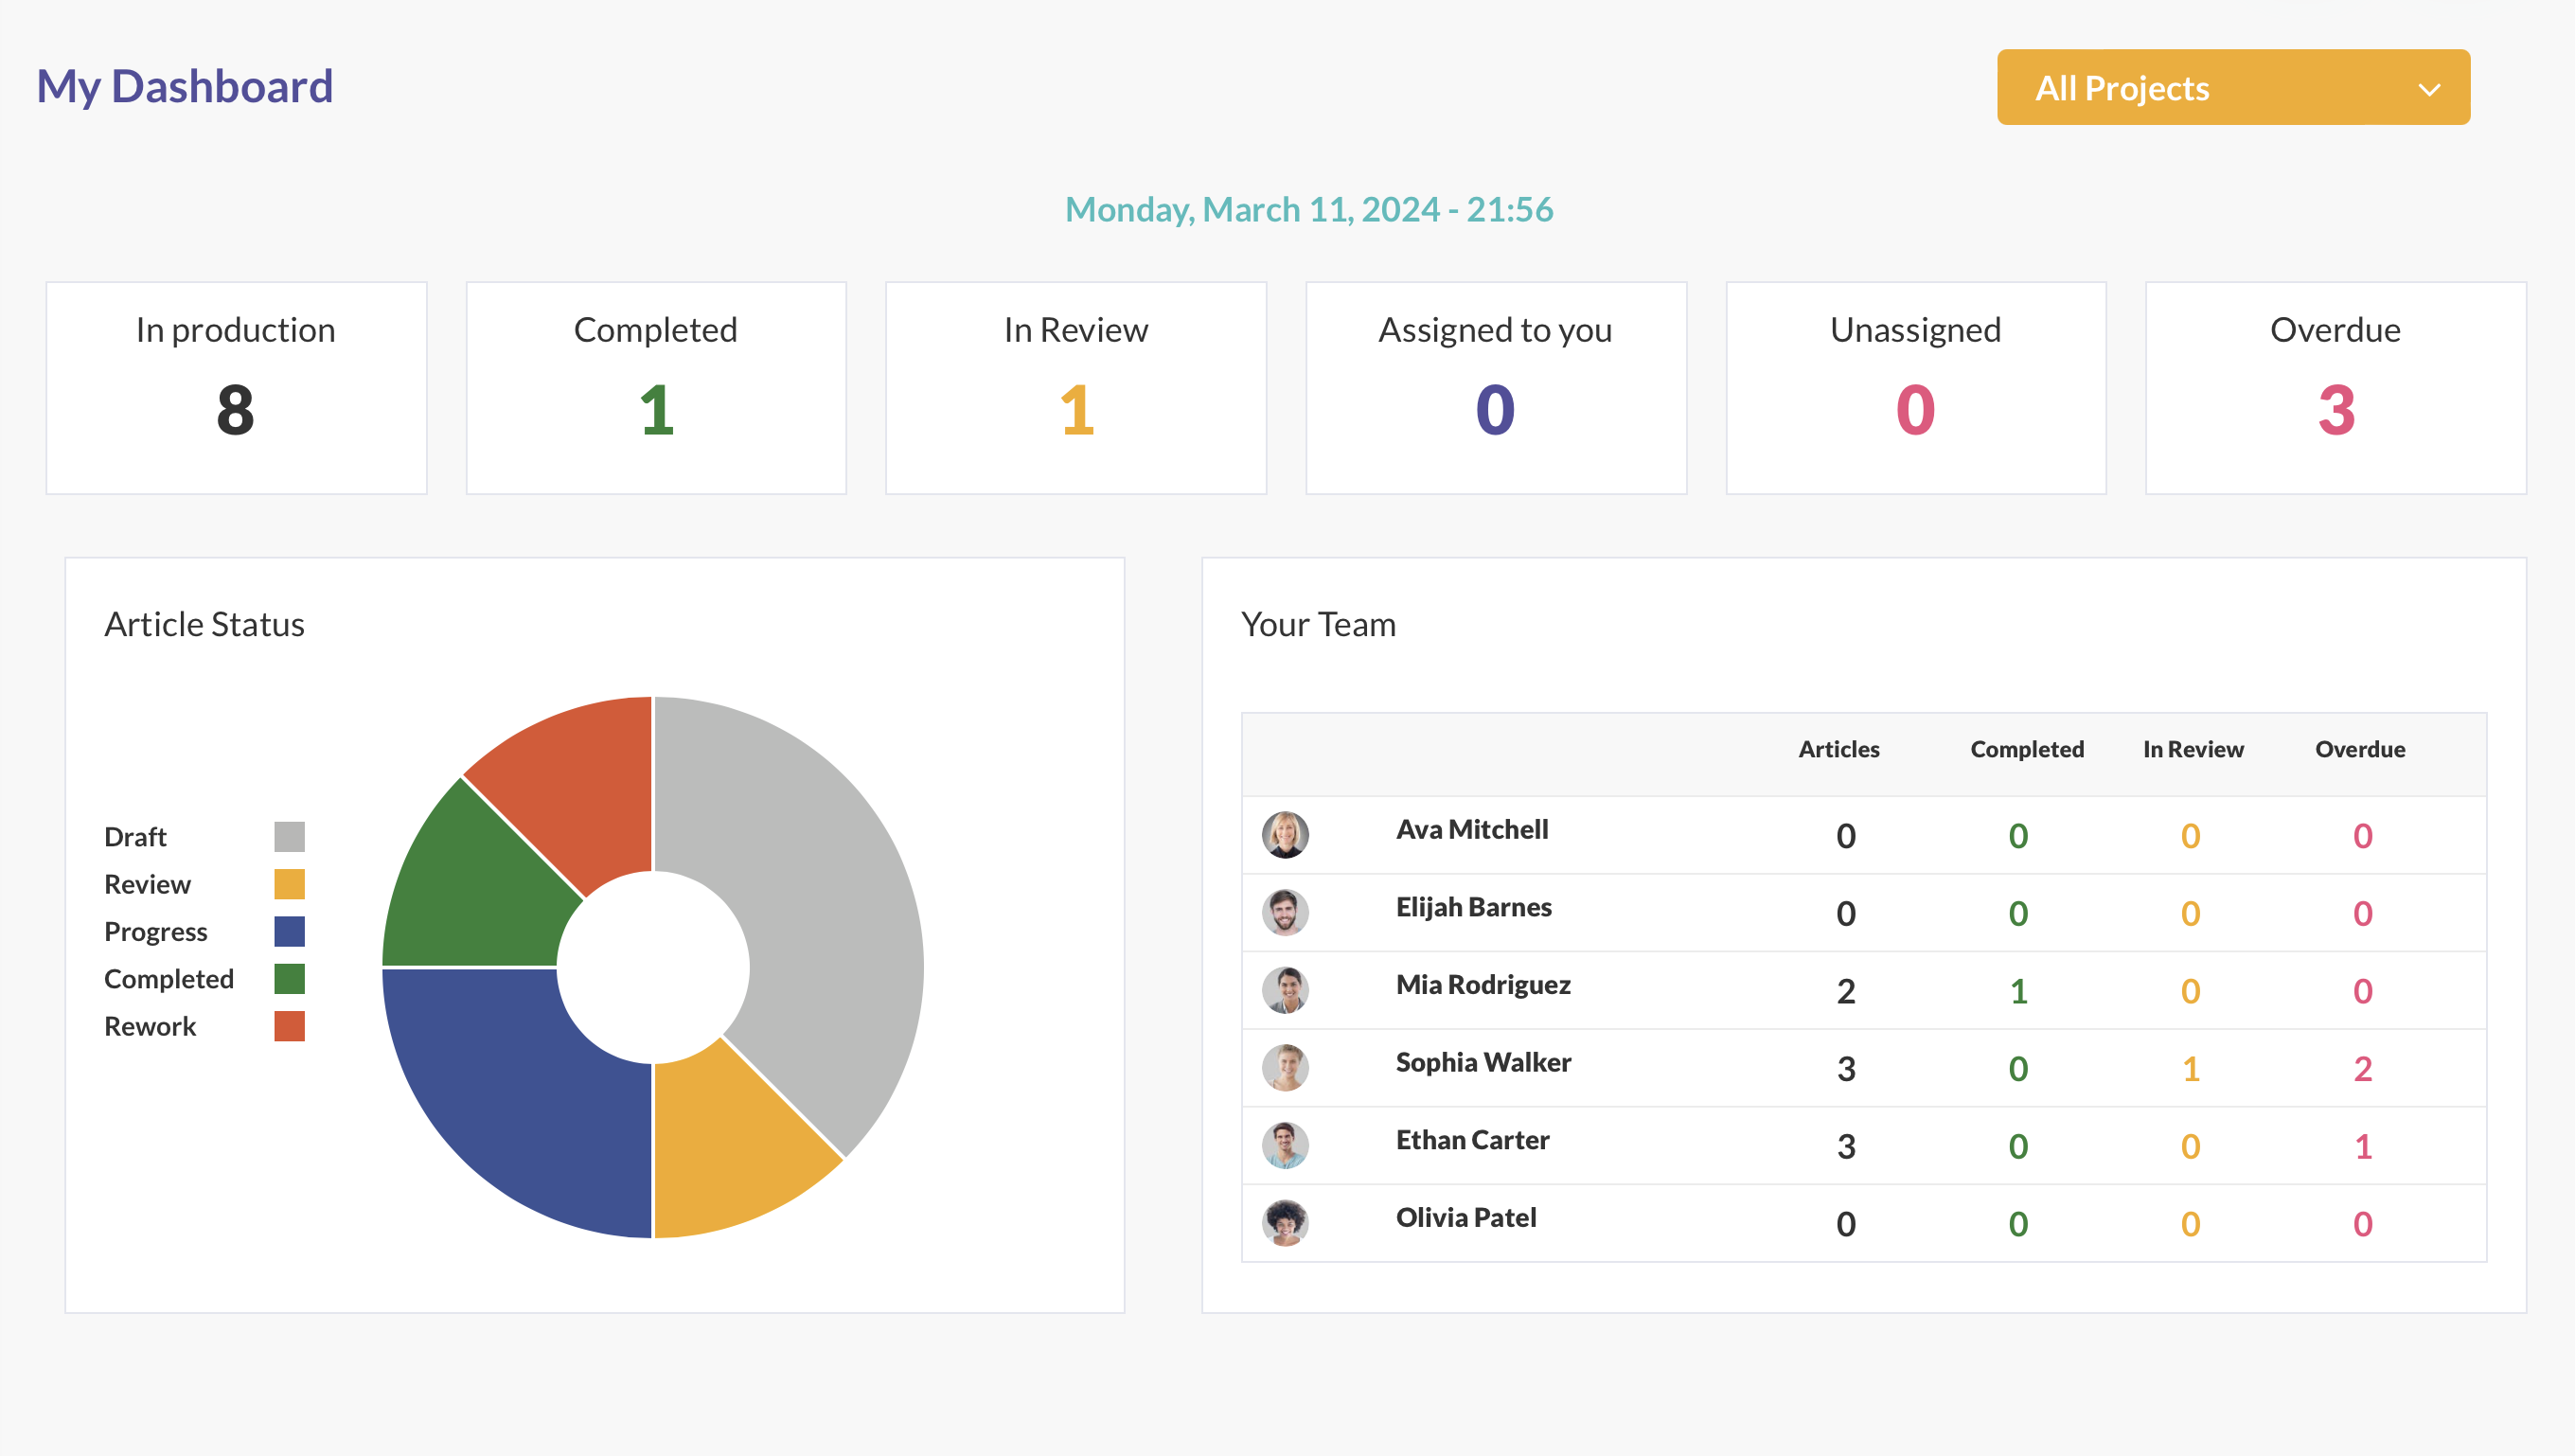Viewport: 2575px width, 1456px height.
Task: Select the Unassigned summary card
Action: (x=1915, y=388)
